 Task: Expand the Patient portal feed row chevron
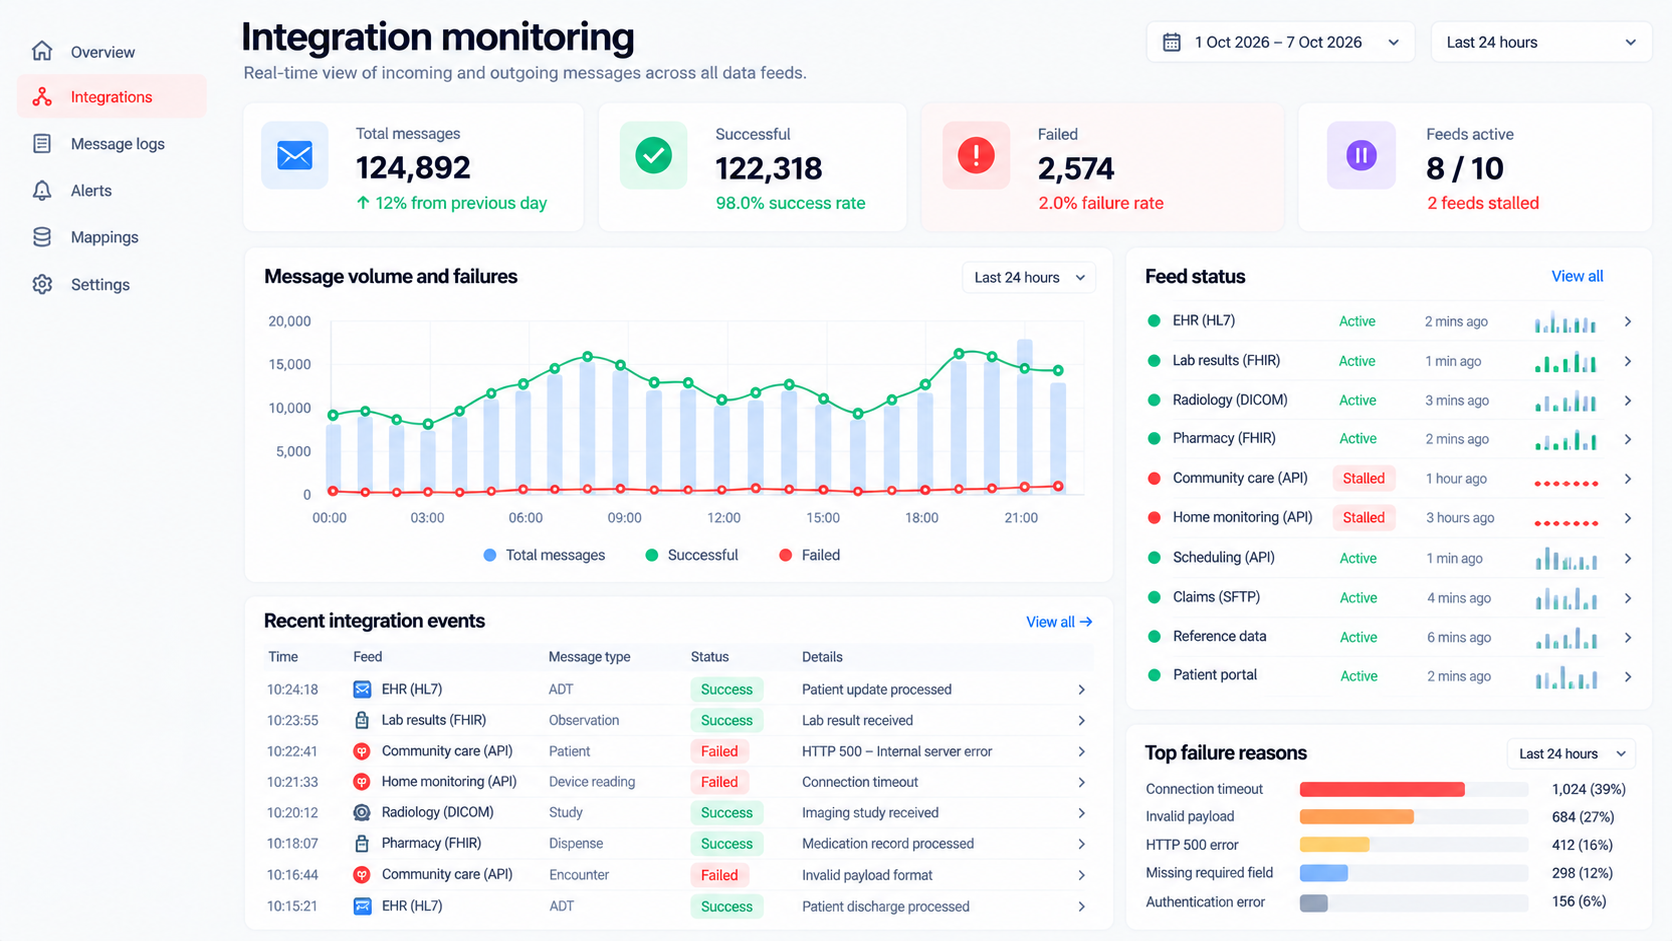[x=1628, y=676]
